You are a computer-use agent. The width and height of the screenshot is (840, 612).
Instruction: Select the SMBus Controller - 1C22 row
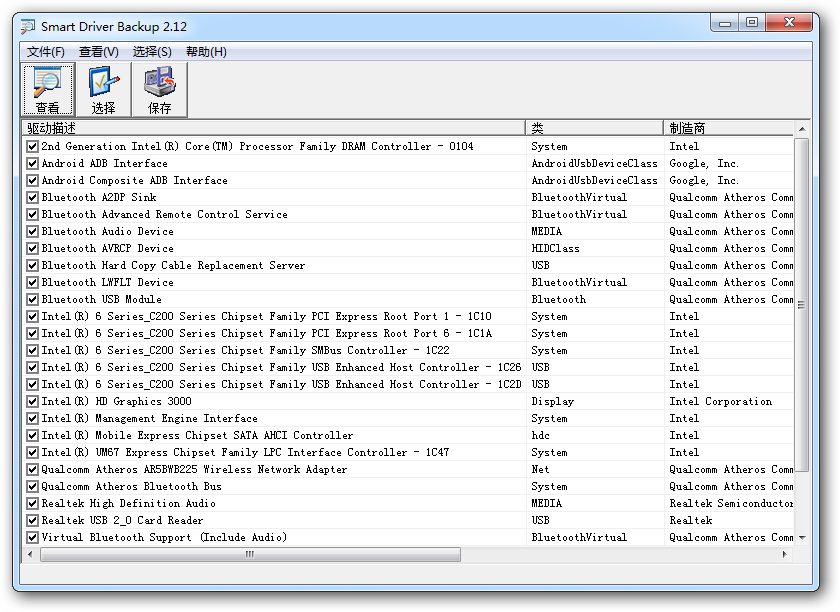tap(409, 350)
